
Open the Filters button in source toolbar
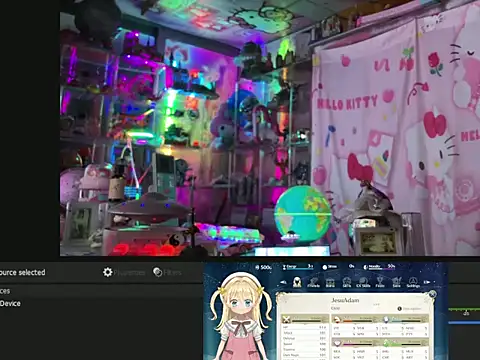pyautogui.click(x=167, y=272)
